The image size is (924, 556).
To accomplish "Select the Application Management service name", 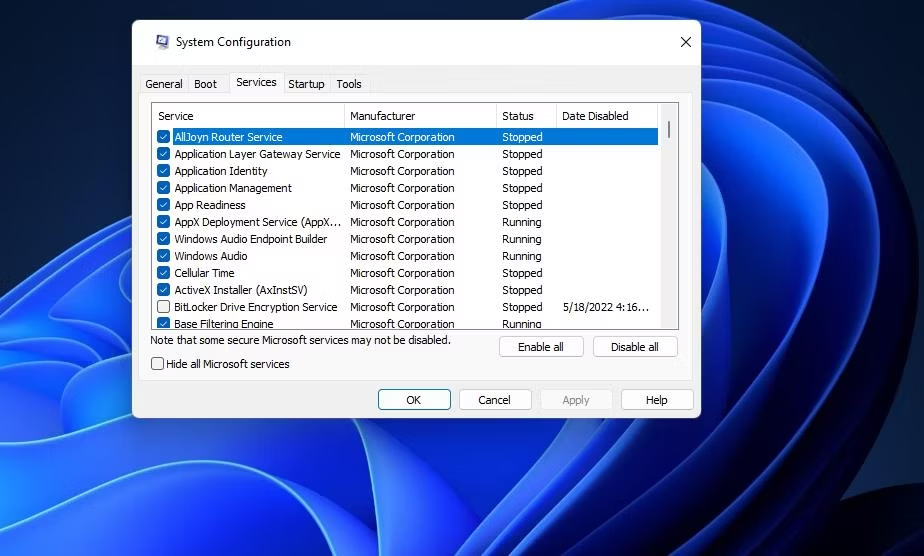I will [233, 188].
